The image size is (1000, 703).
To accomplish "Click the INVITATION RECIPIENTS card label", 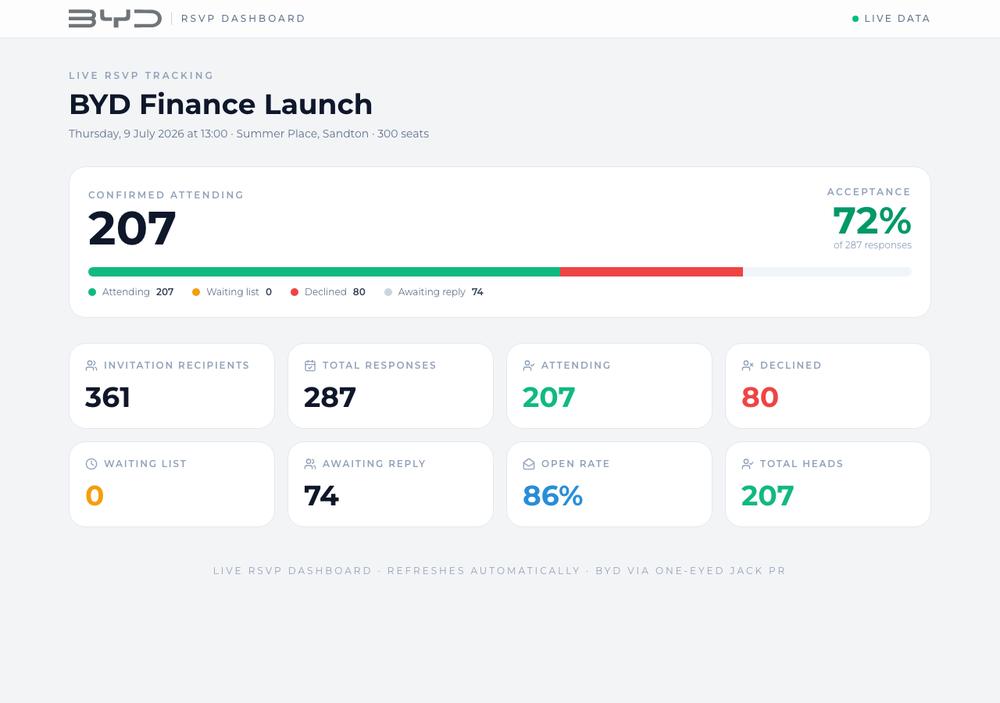I will pyautogui.click(x=177, y=366).
